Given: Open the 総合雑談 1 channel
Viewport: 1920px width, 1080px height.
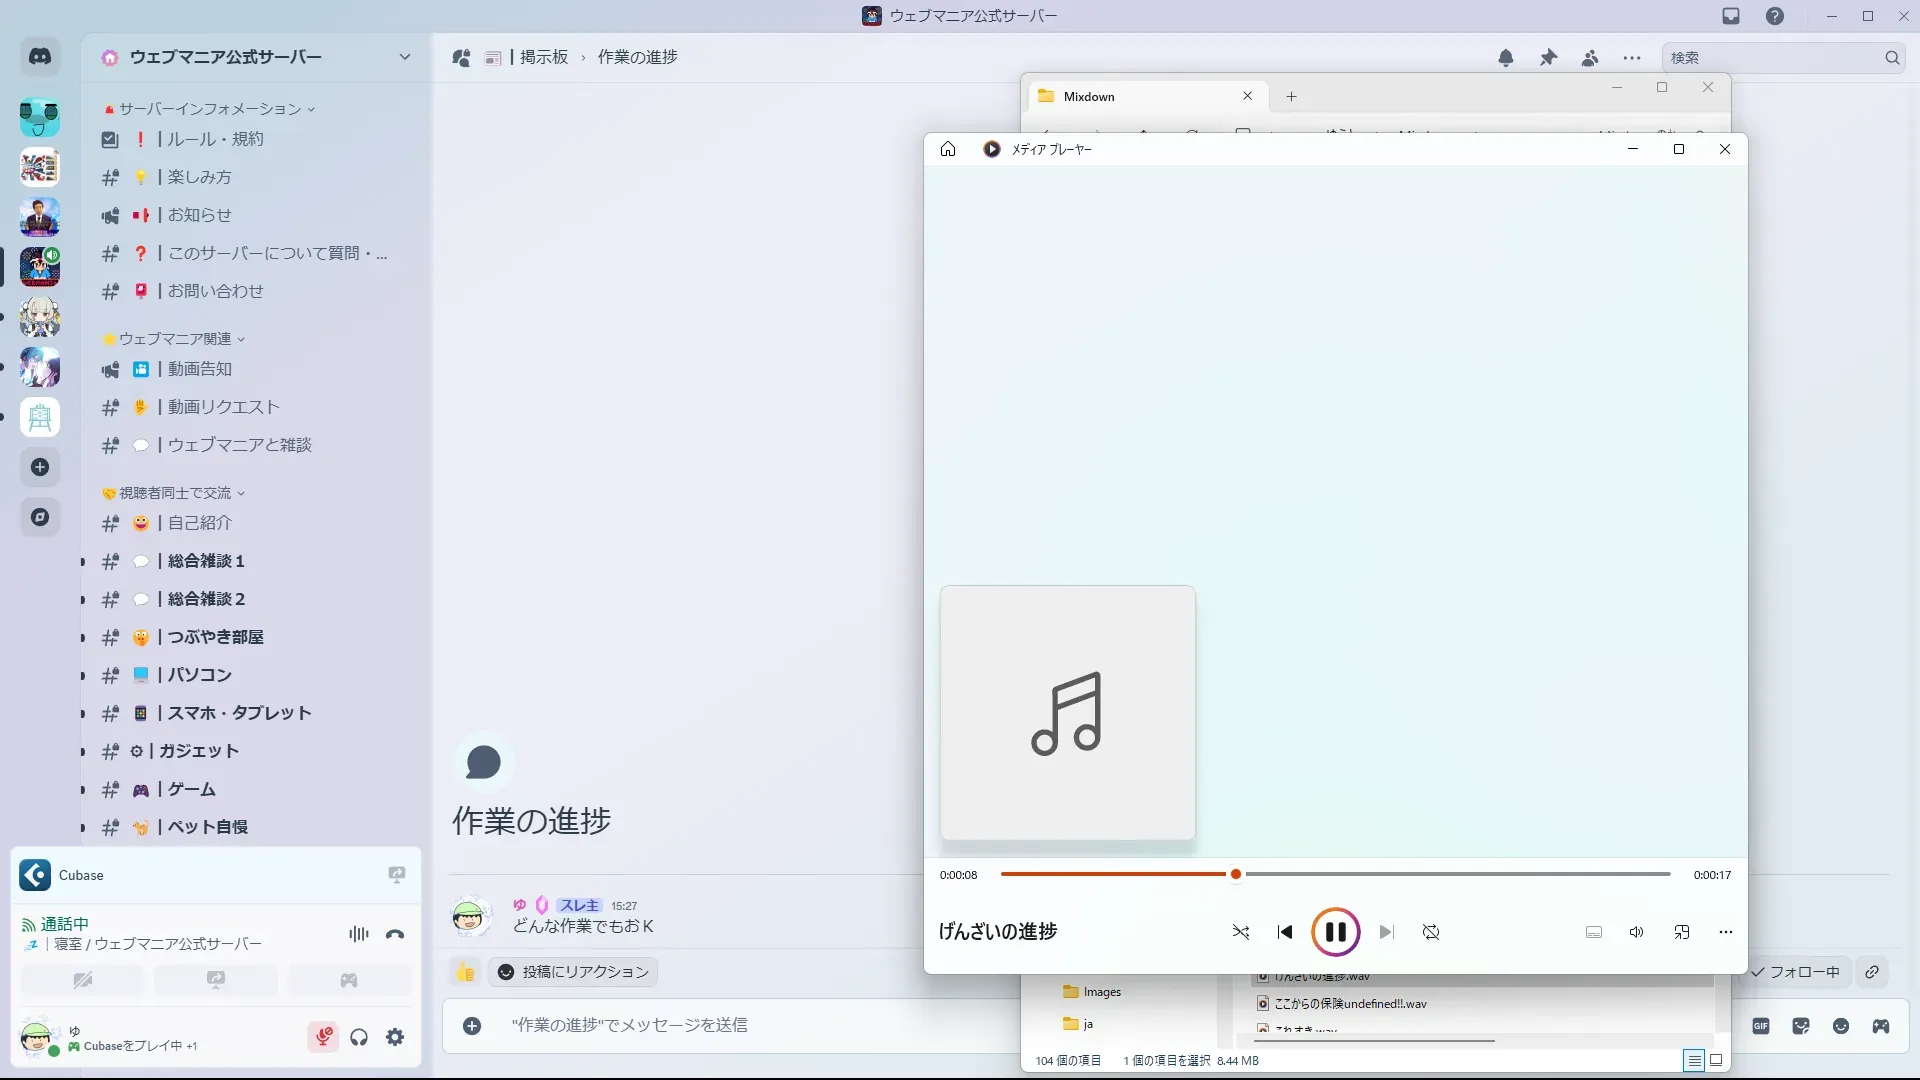Looking at the screenshot, I should (x=206, y=561).
